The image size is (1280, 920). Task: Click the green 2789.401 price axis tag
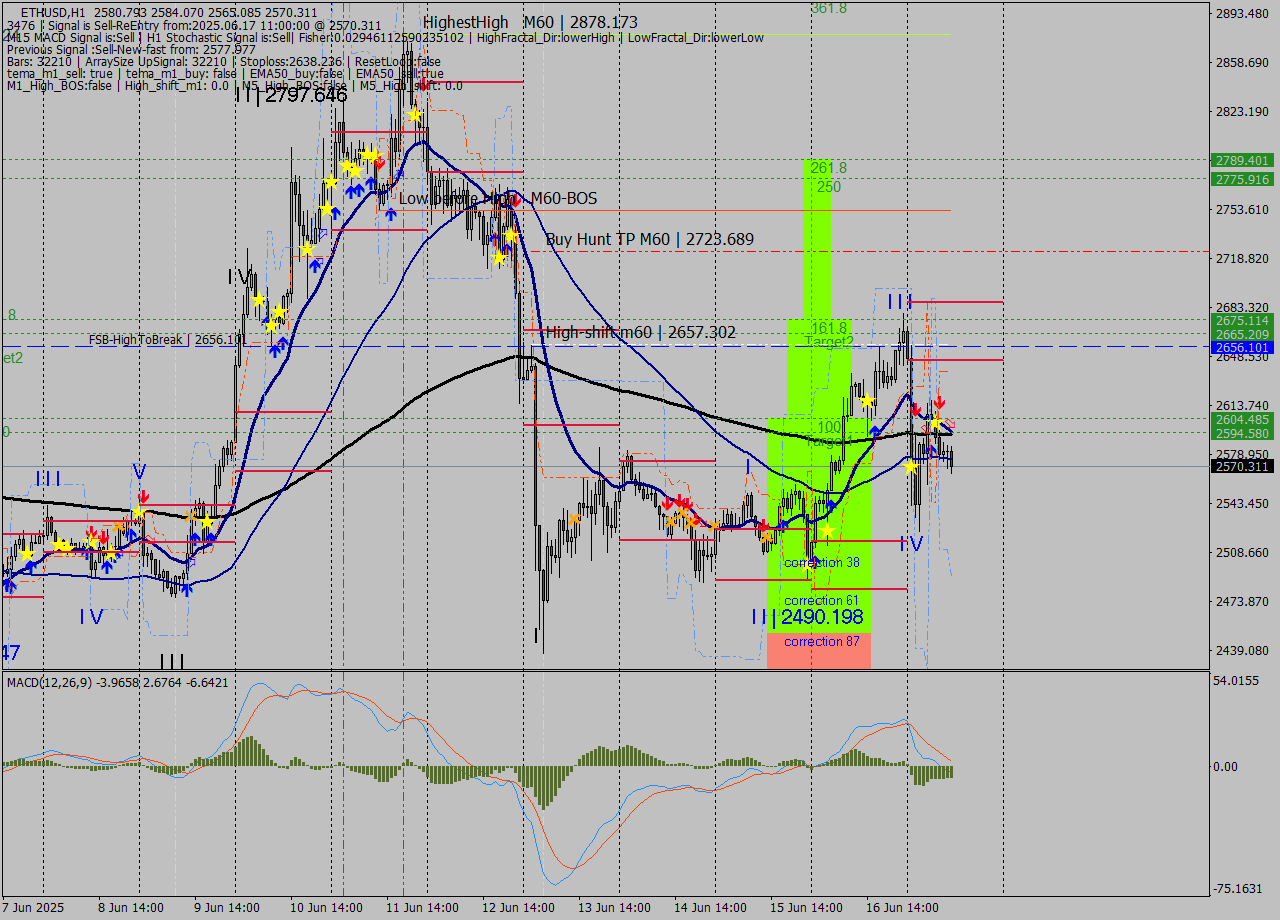click(x=1241, y=160)
